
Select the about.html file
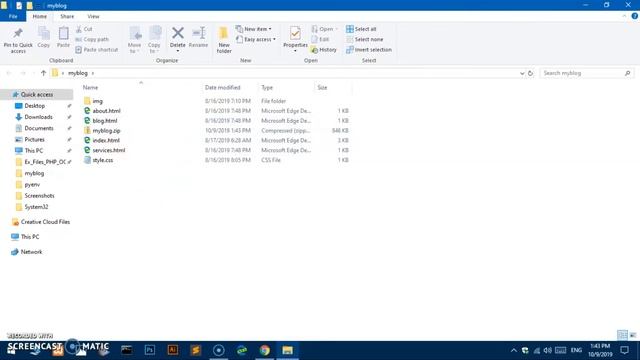pyautogui.click(x=102, y=111)
